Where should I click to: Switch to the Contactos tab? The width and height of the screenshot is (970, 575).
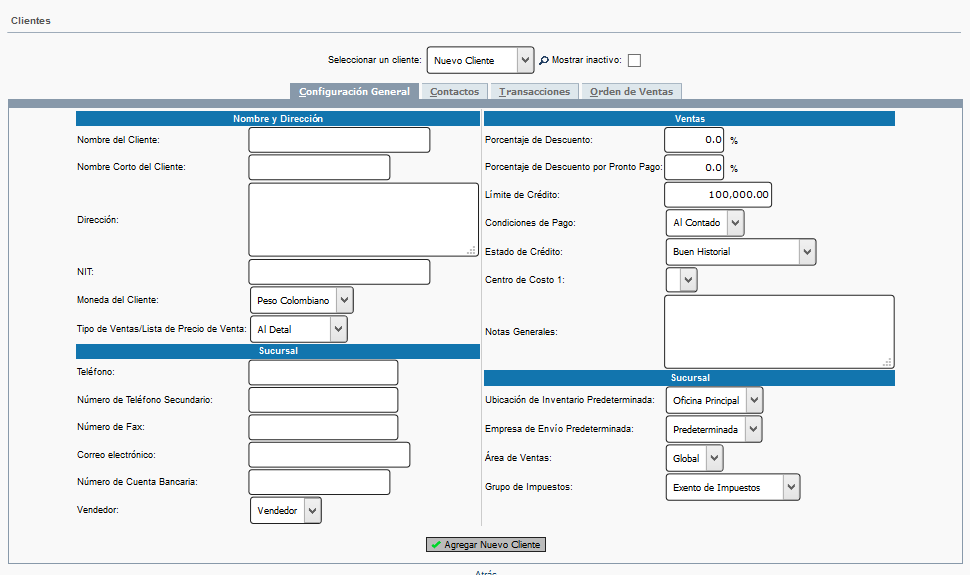point(454,91)
